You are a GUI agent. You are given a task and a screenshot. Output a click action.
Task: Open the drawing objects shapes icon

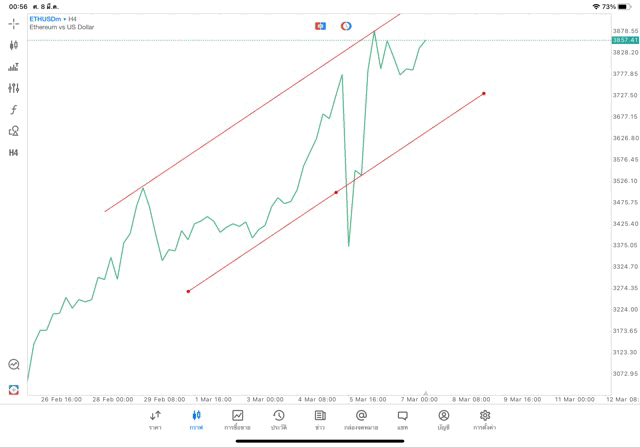coord(14,131)
